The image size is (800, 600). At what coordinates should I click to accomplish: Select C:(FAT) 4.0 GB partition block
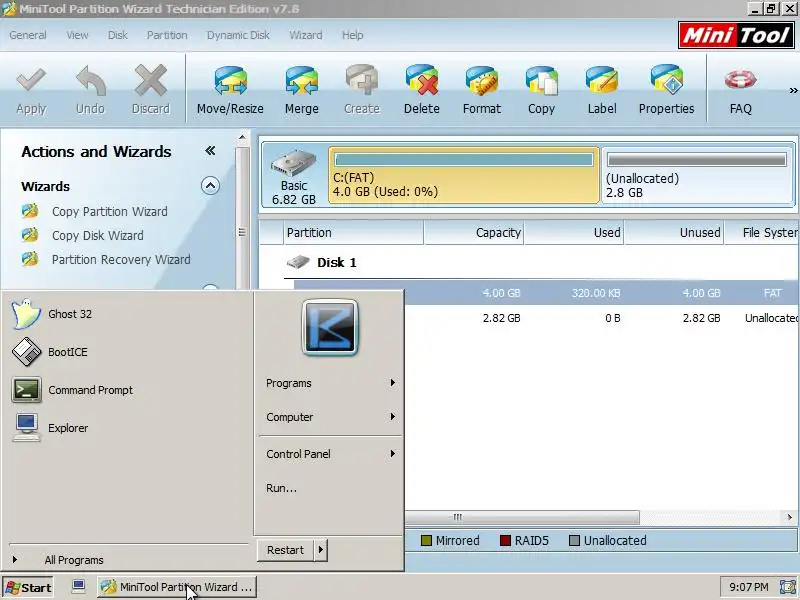464,176
